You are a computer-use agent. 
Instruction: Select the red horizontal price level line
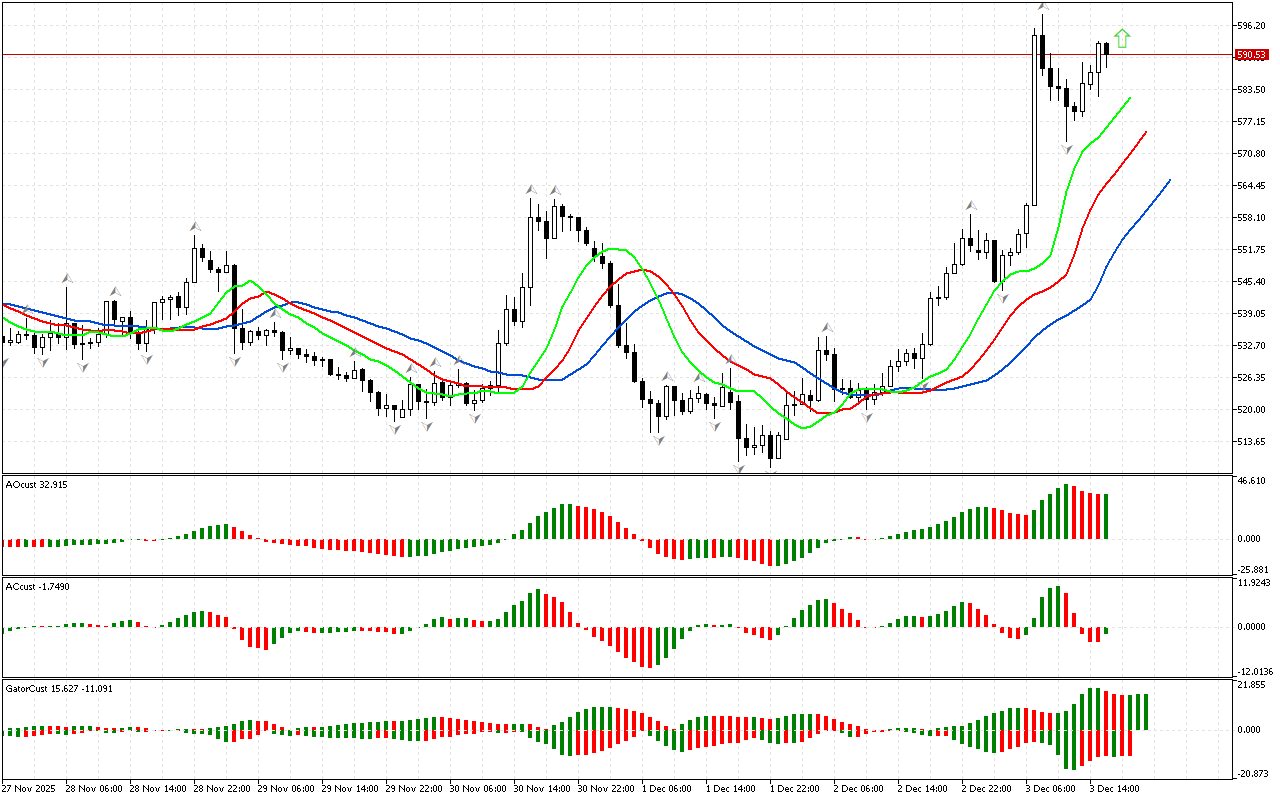pyautogui.click(x=600, y=55)
